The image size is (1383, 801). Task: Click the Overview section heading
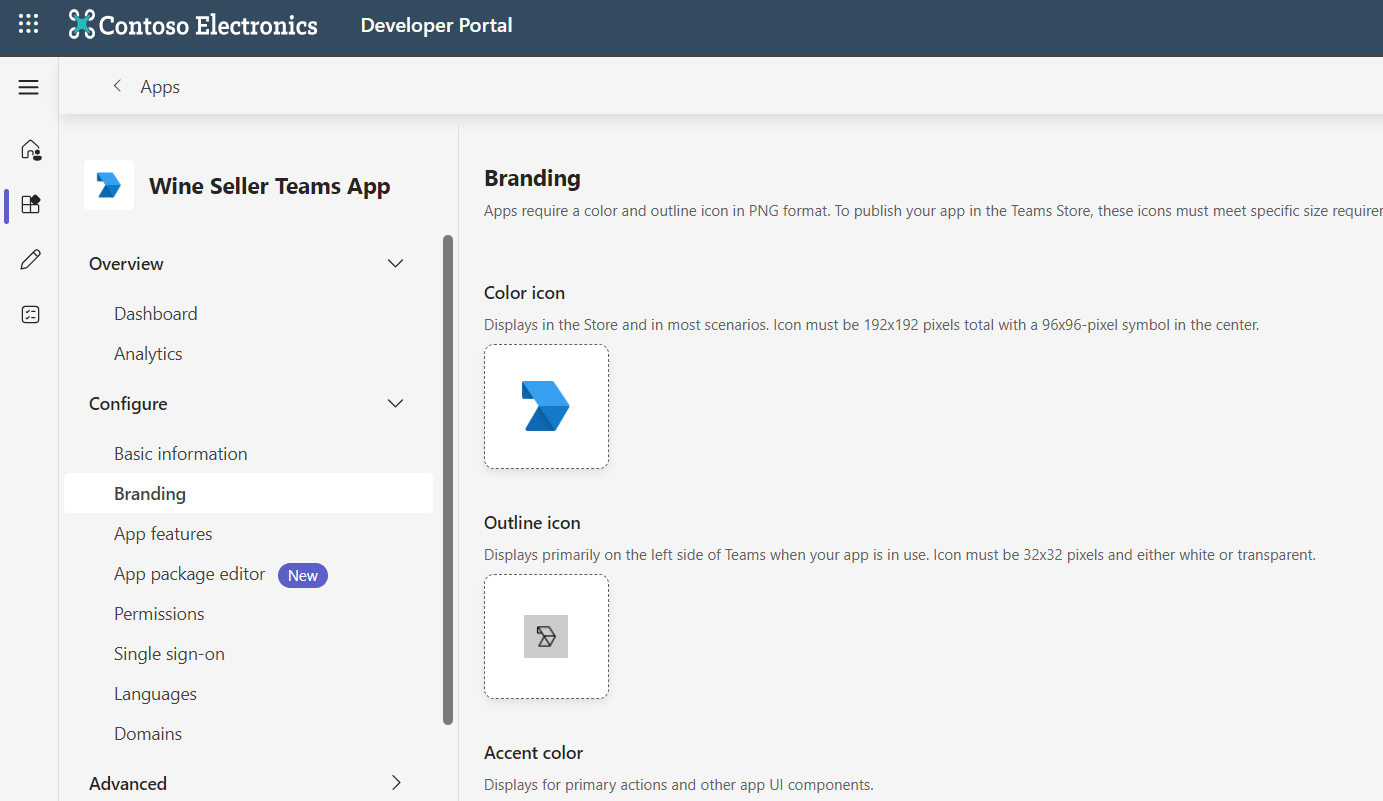click(126, 263)
